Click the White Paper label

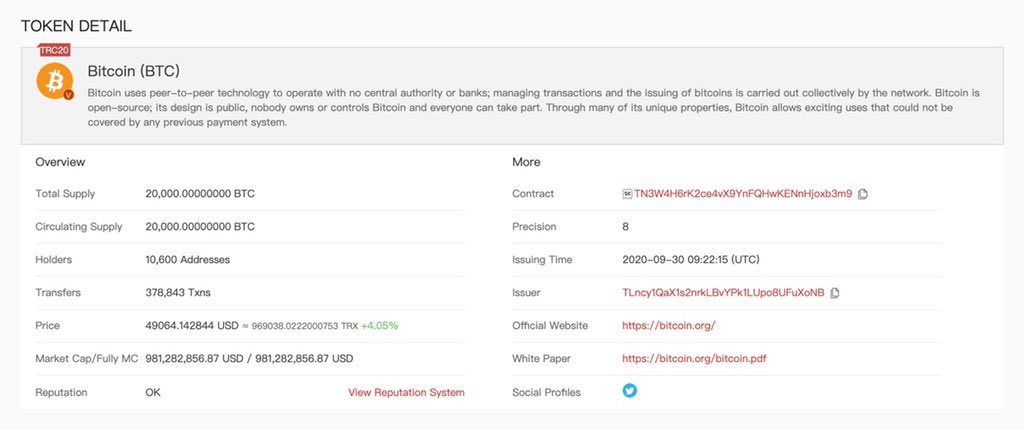click(x=541, y=358)
